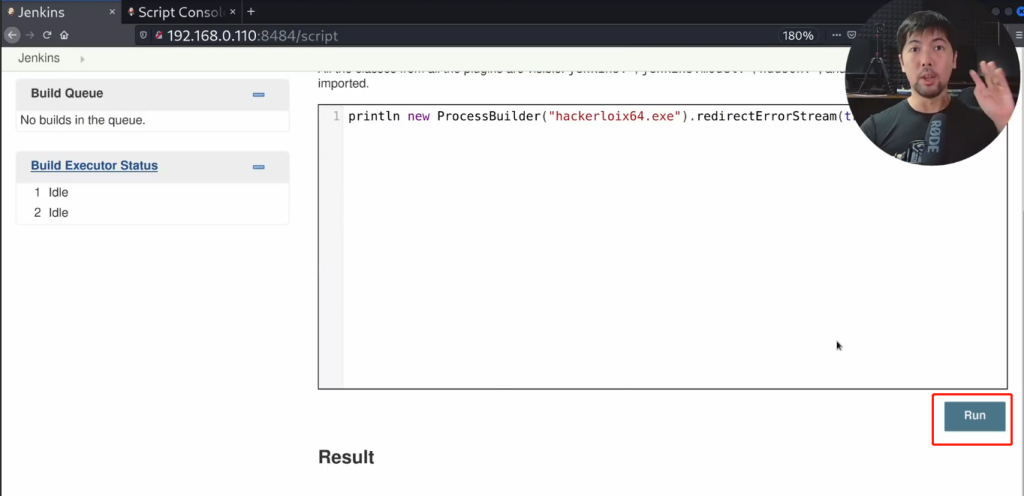Click the browser forward arrow
Screen dimensions: 1024x496
[29, 35]
